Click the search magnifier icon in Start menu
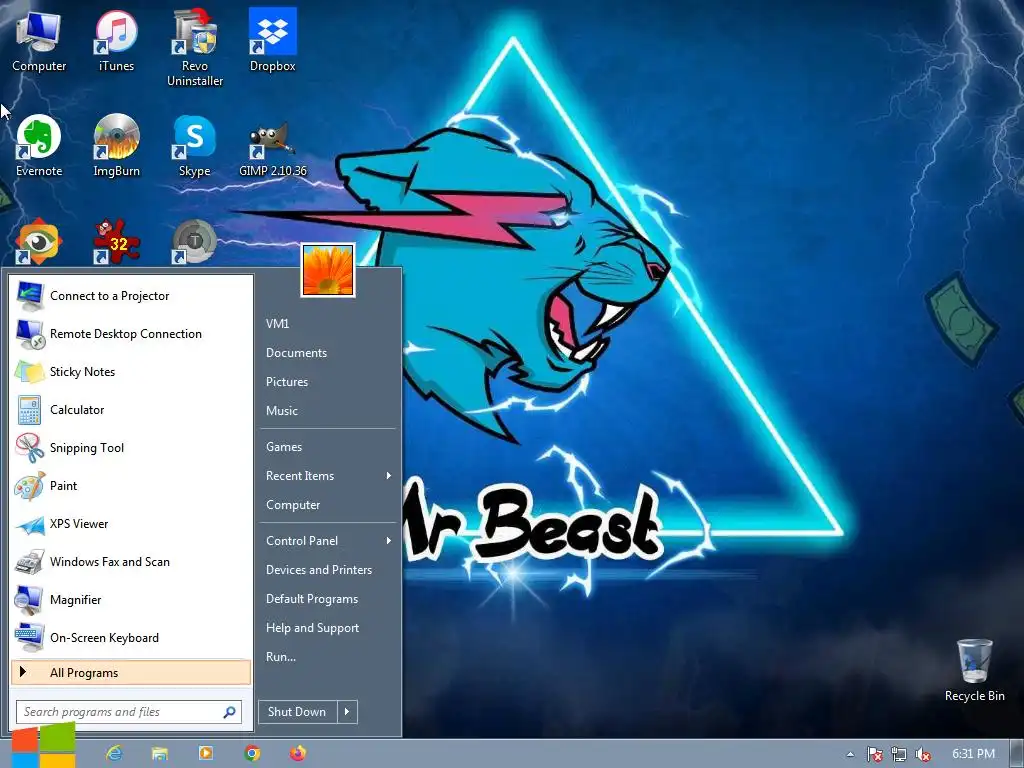 point(229,712)
